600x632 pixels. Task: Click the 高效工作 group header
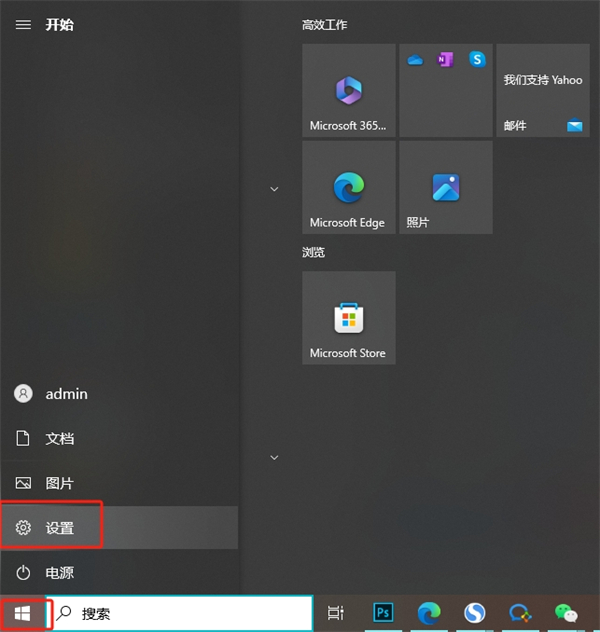click(x=324, y=25)
